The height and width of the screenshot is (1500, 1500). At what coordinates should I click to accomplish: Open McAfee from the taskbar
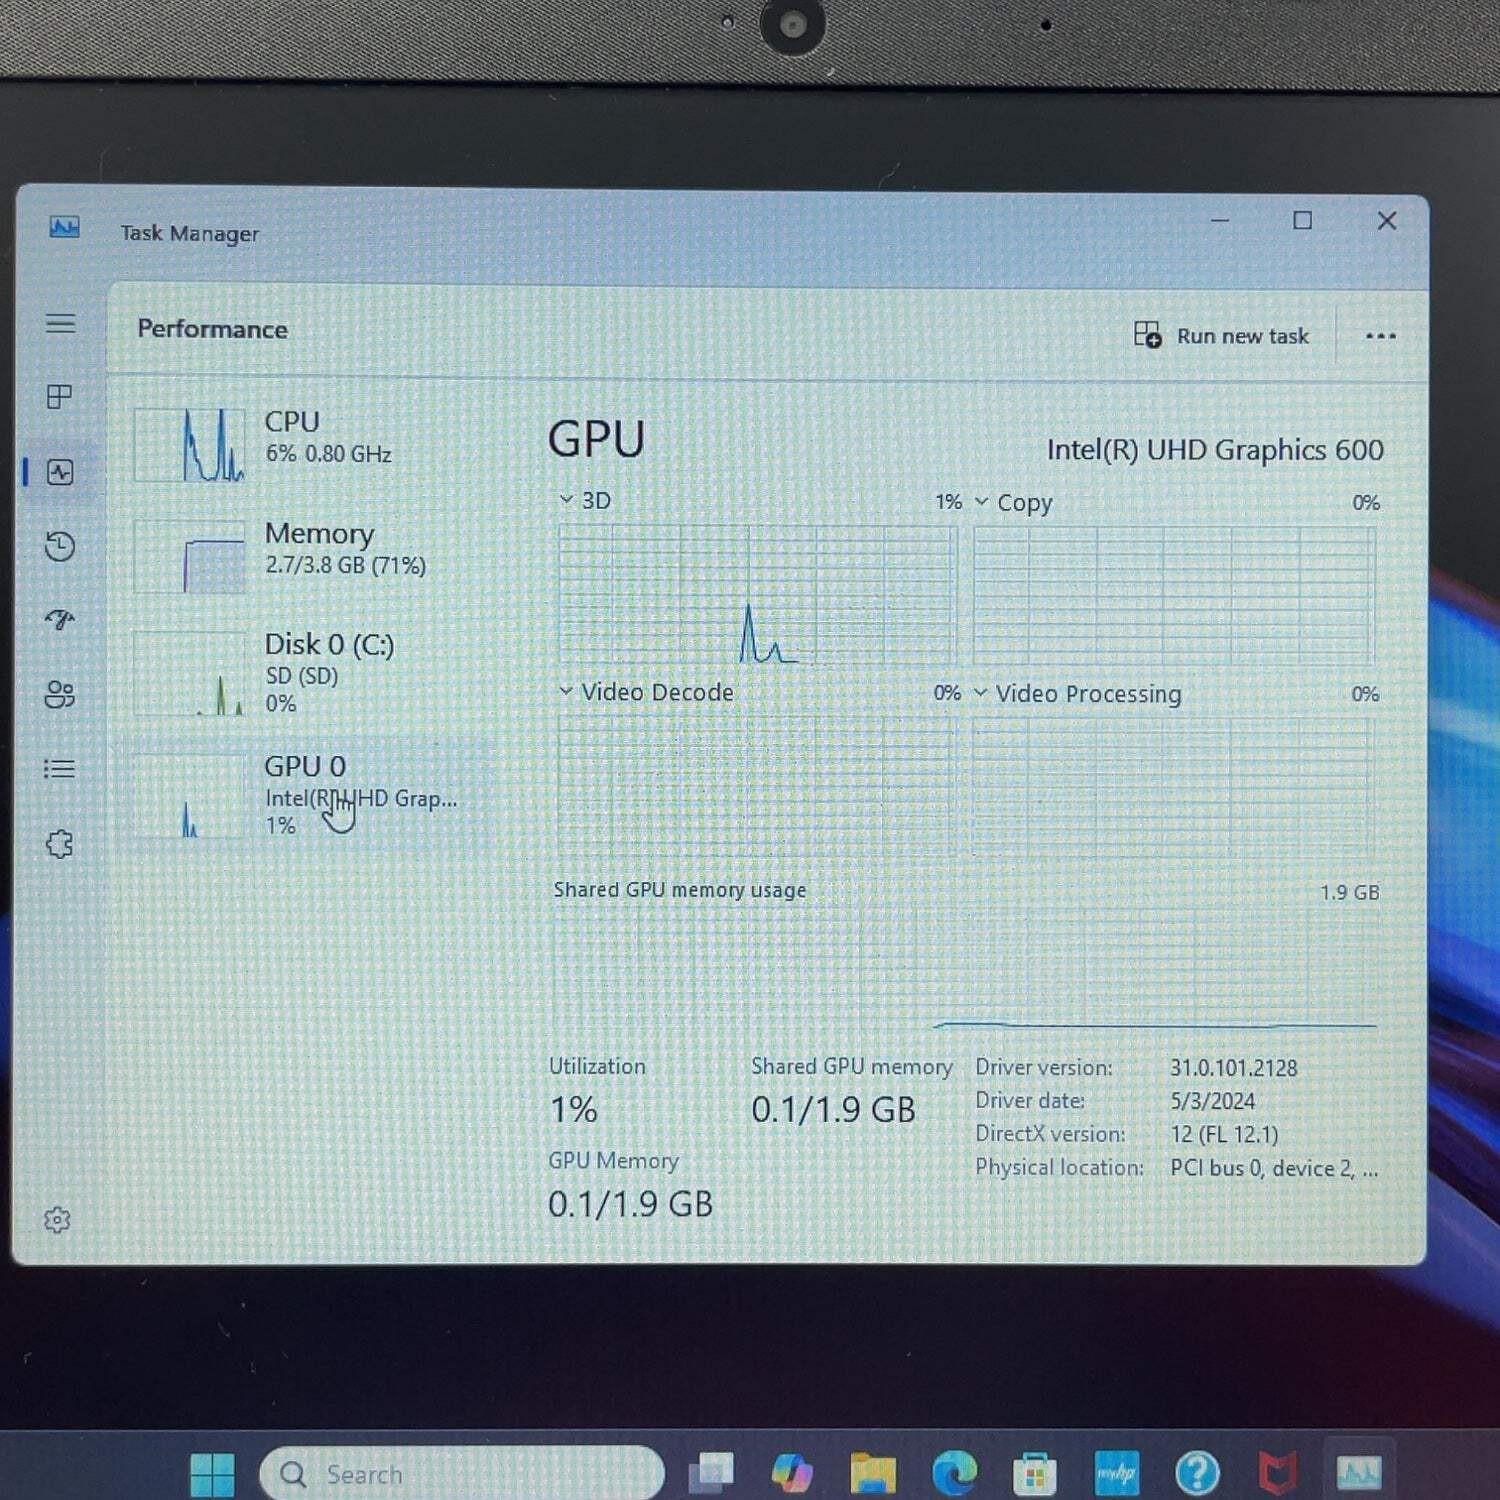[1278, 1473]
